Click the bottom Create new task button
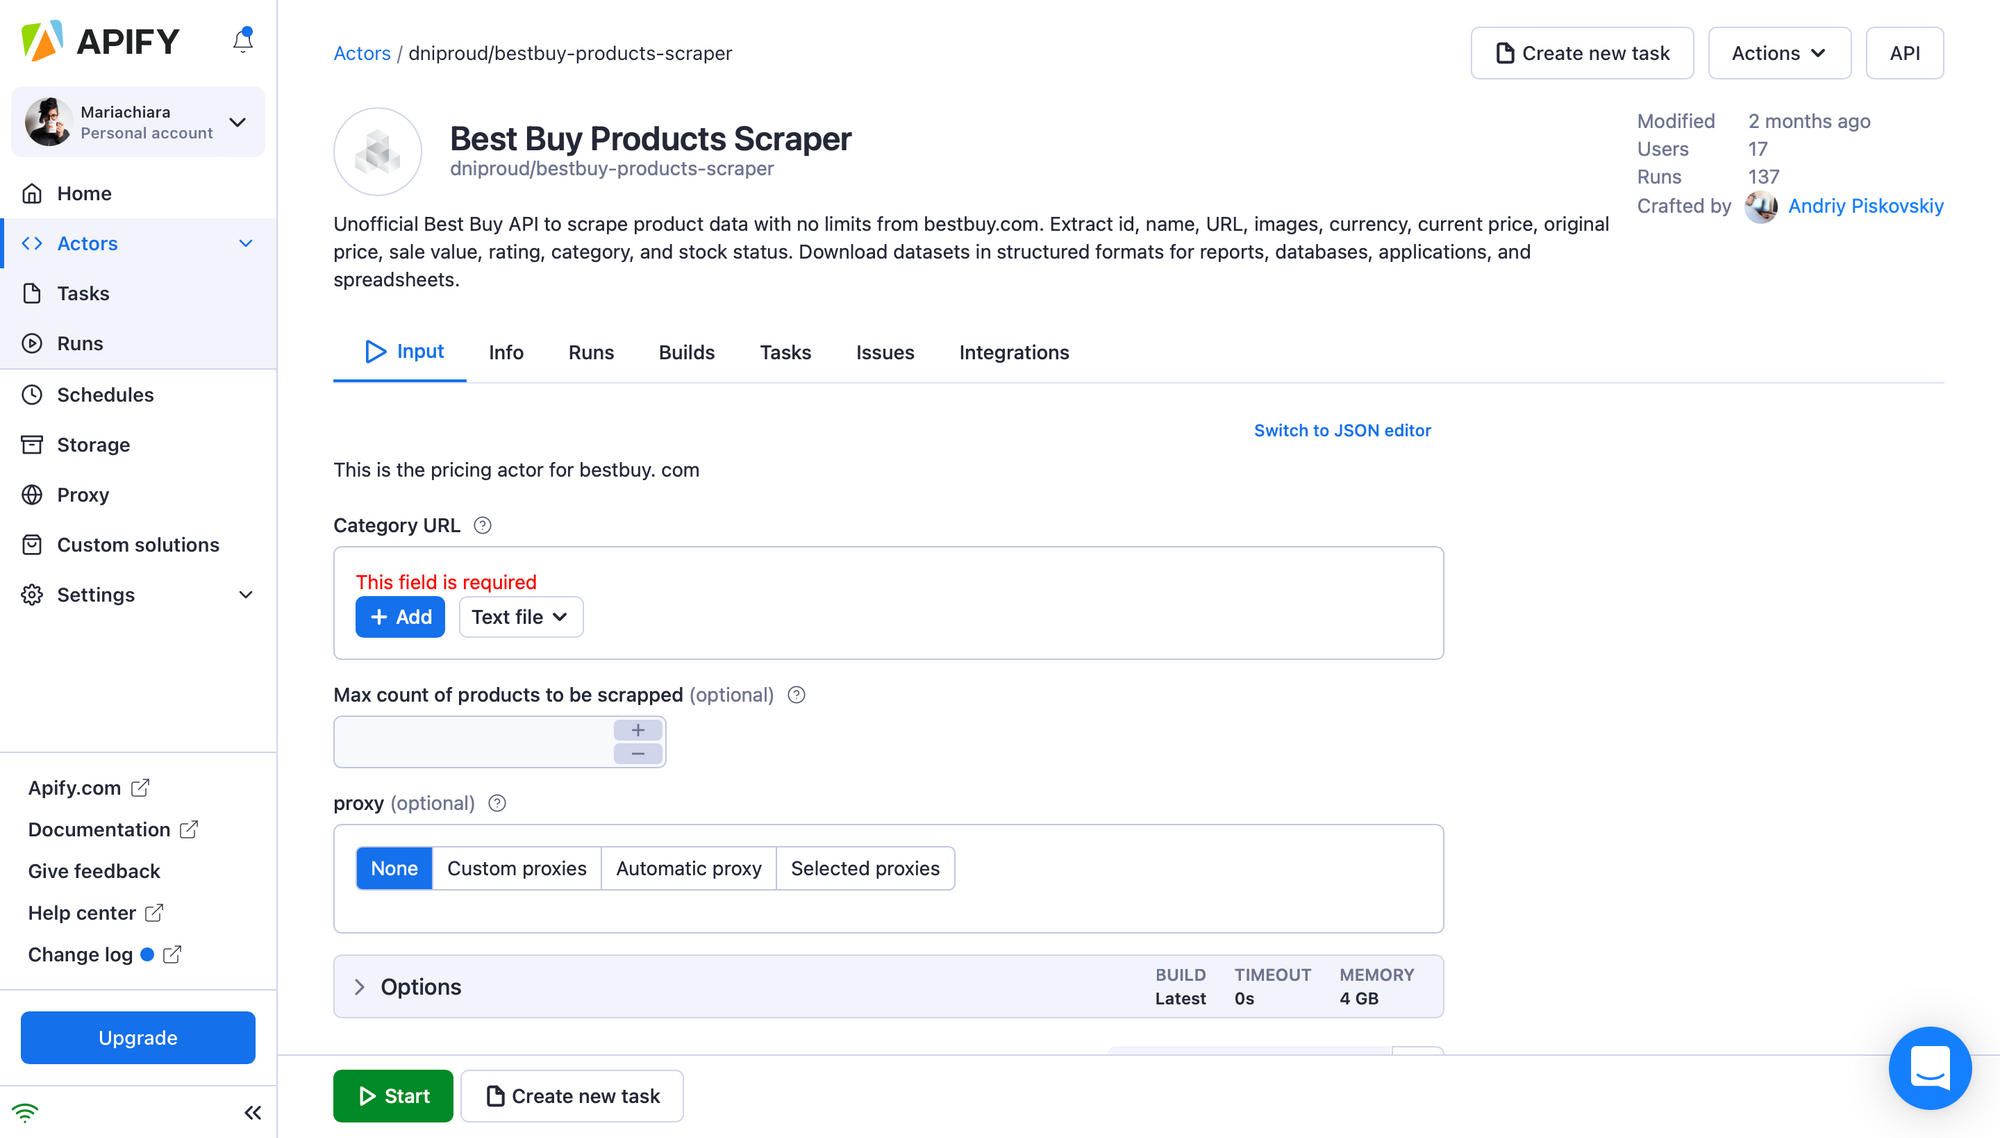 coord(572,1096)
